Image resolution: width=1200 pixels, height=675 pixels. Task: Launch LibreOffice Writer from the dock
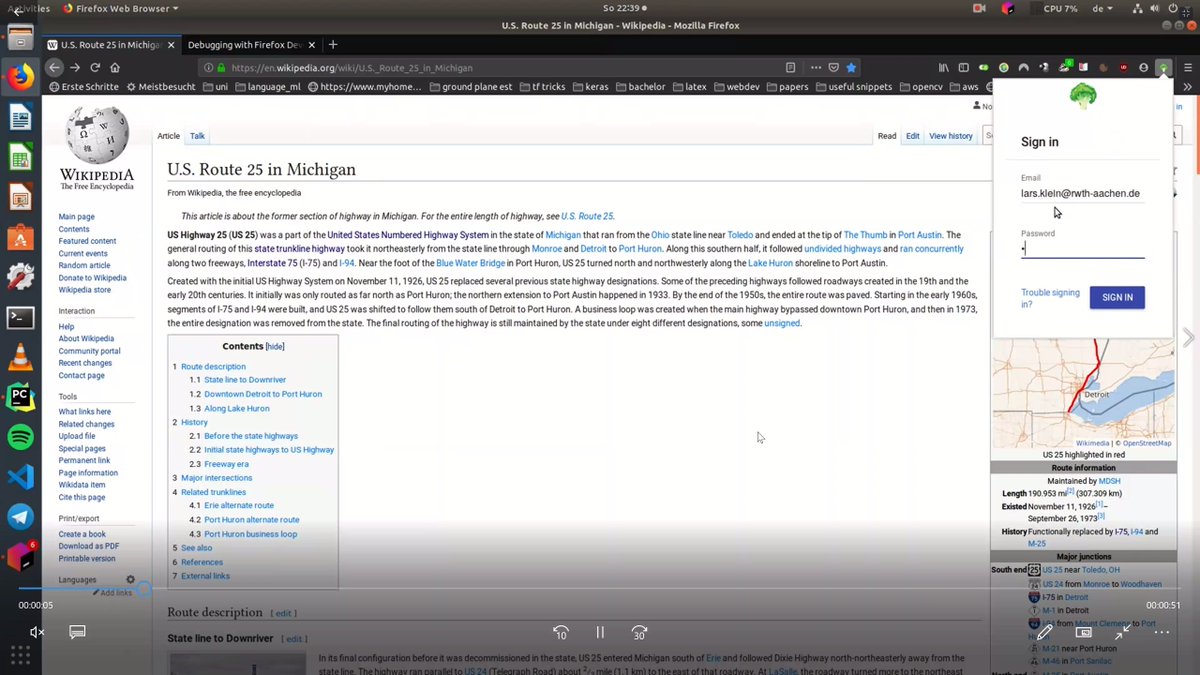tap(21, 119)
